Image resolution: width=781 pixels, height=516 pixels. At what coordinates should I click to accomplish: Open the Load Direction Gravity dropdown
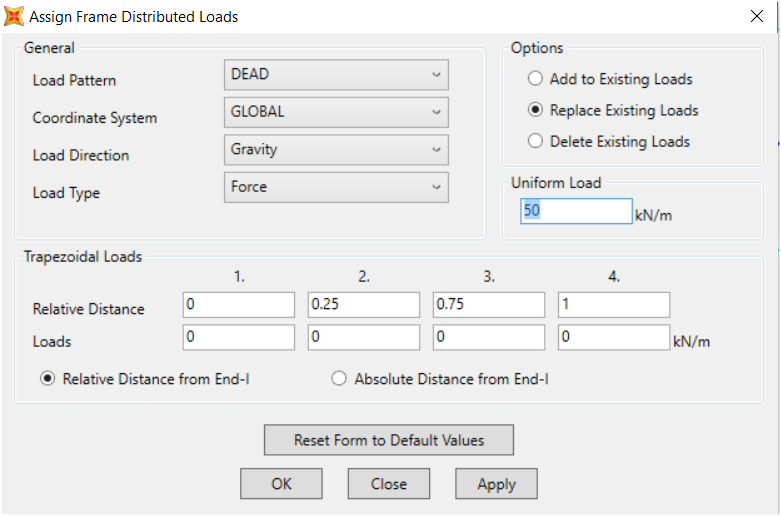[x=336, y=149]
